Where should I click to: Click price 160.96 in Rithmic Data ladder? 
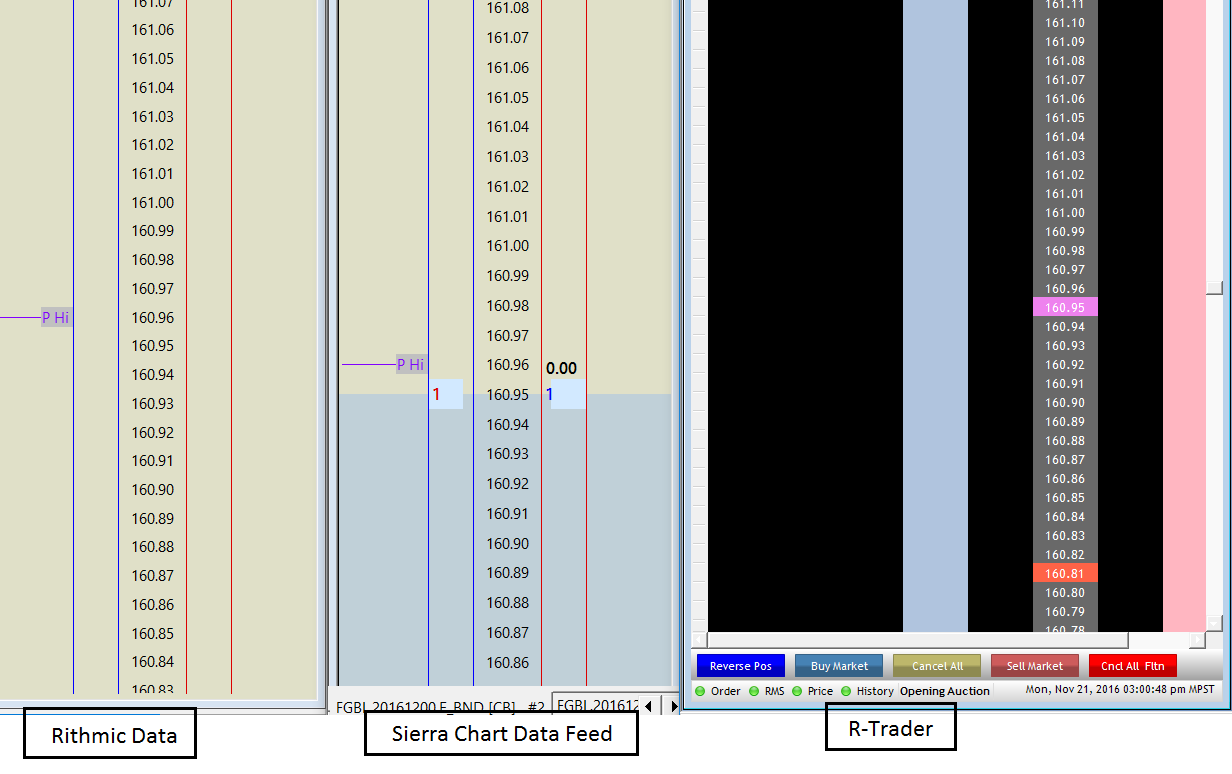(x=153, y=318)
